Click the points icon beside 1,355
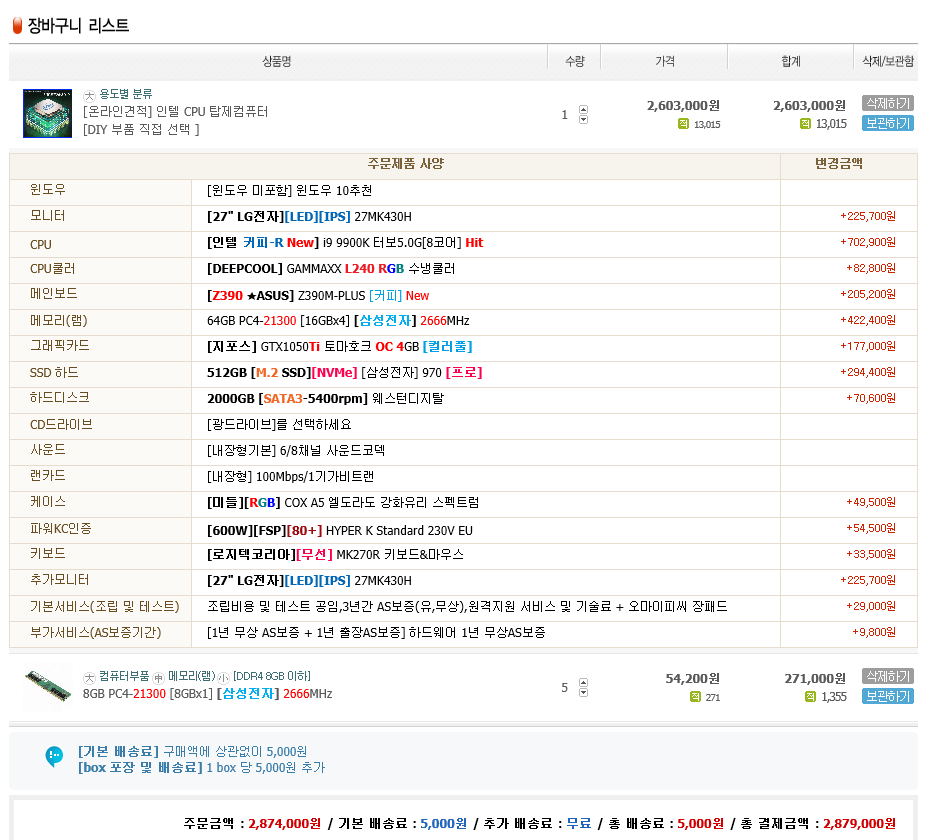Viewport: 925px width, 840px height. pyautogui.click(x=811, y=697)
